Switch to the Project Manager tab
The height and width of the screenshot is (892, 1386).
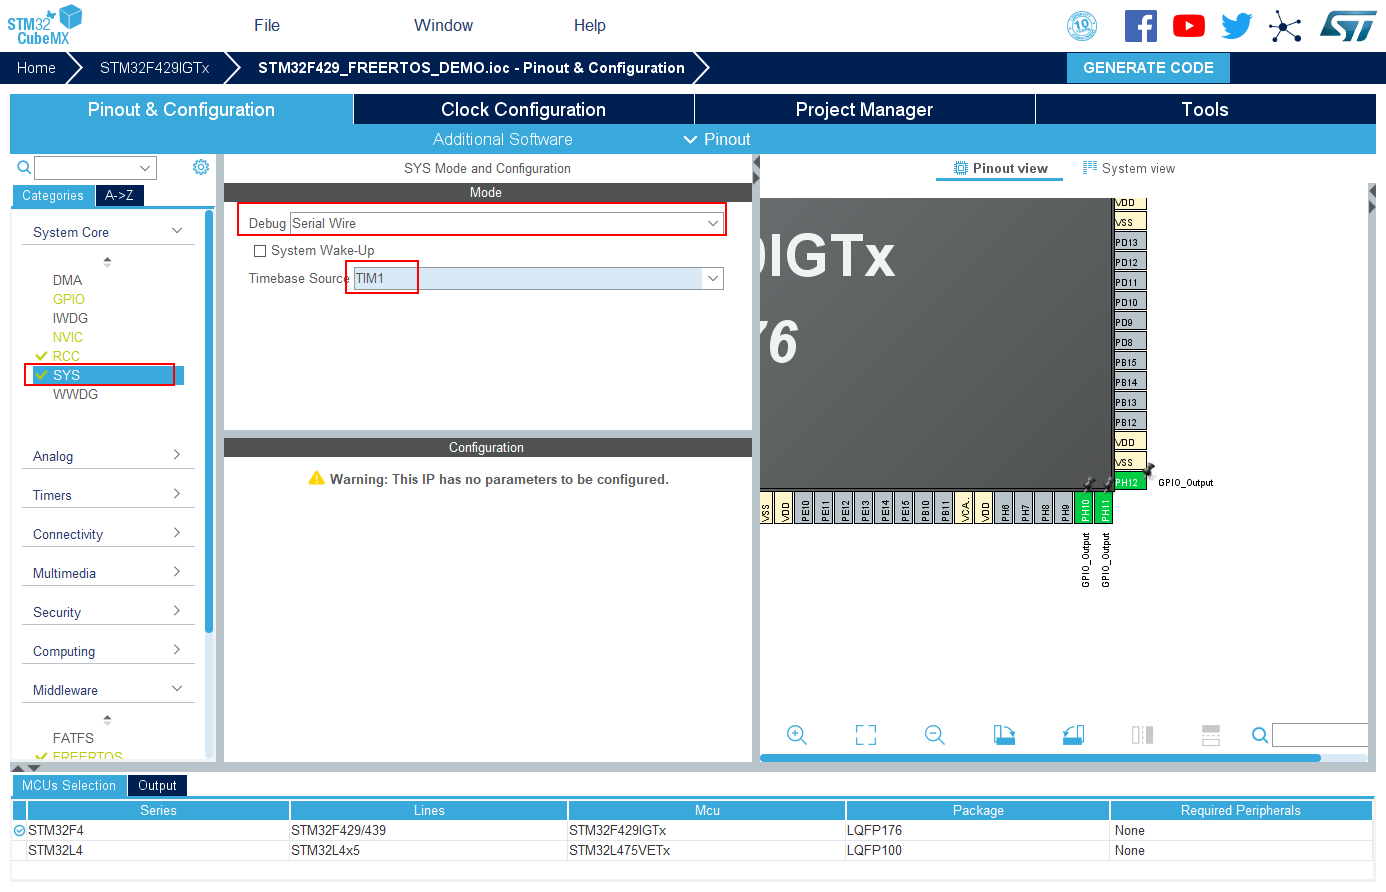tap(865, 109)
